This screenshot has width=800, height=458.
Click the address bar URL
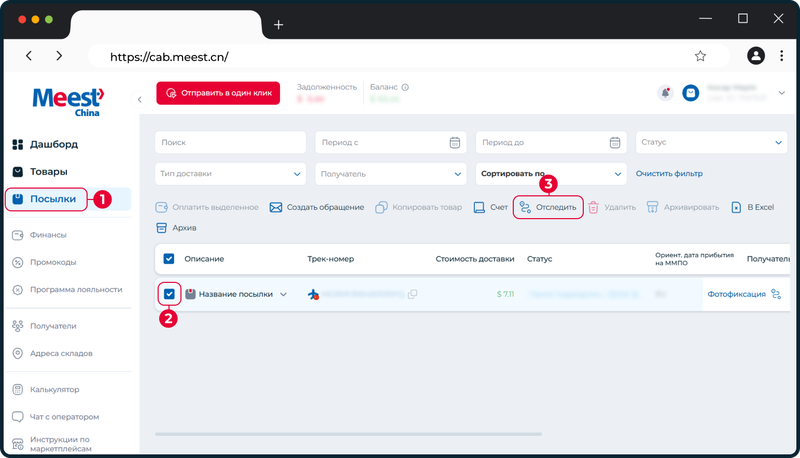(x=169, y=57)
